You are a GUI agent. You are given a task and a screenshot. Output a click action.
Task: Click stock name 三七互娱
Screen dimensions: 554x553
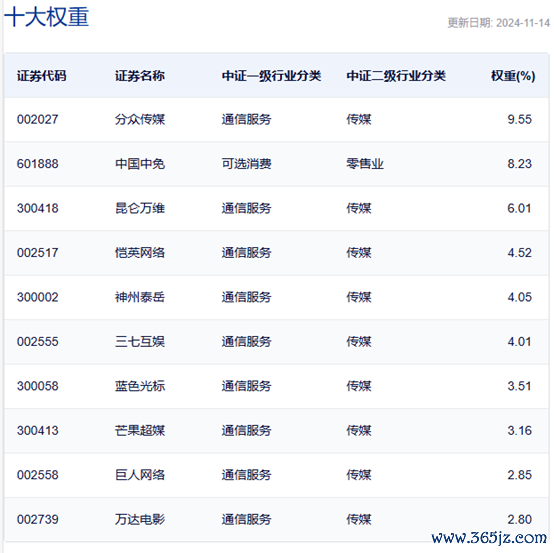point(140,342)
